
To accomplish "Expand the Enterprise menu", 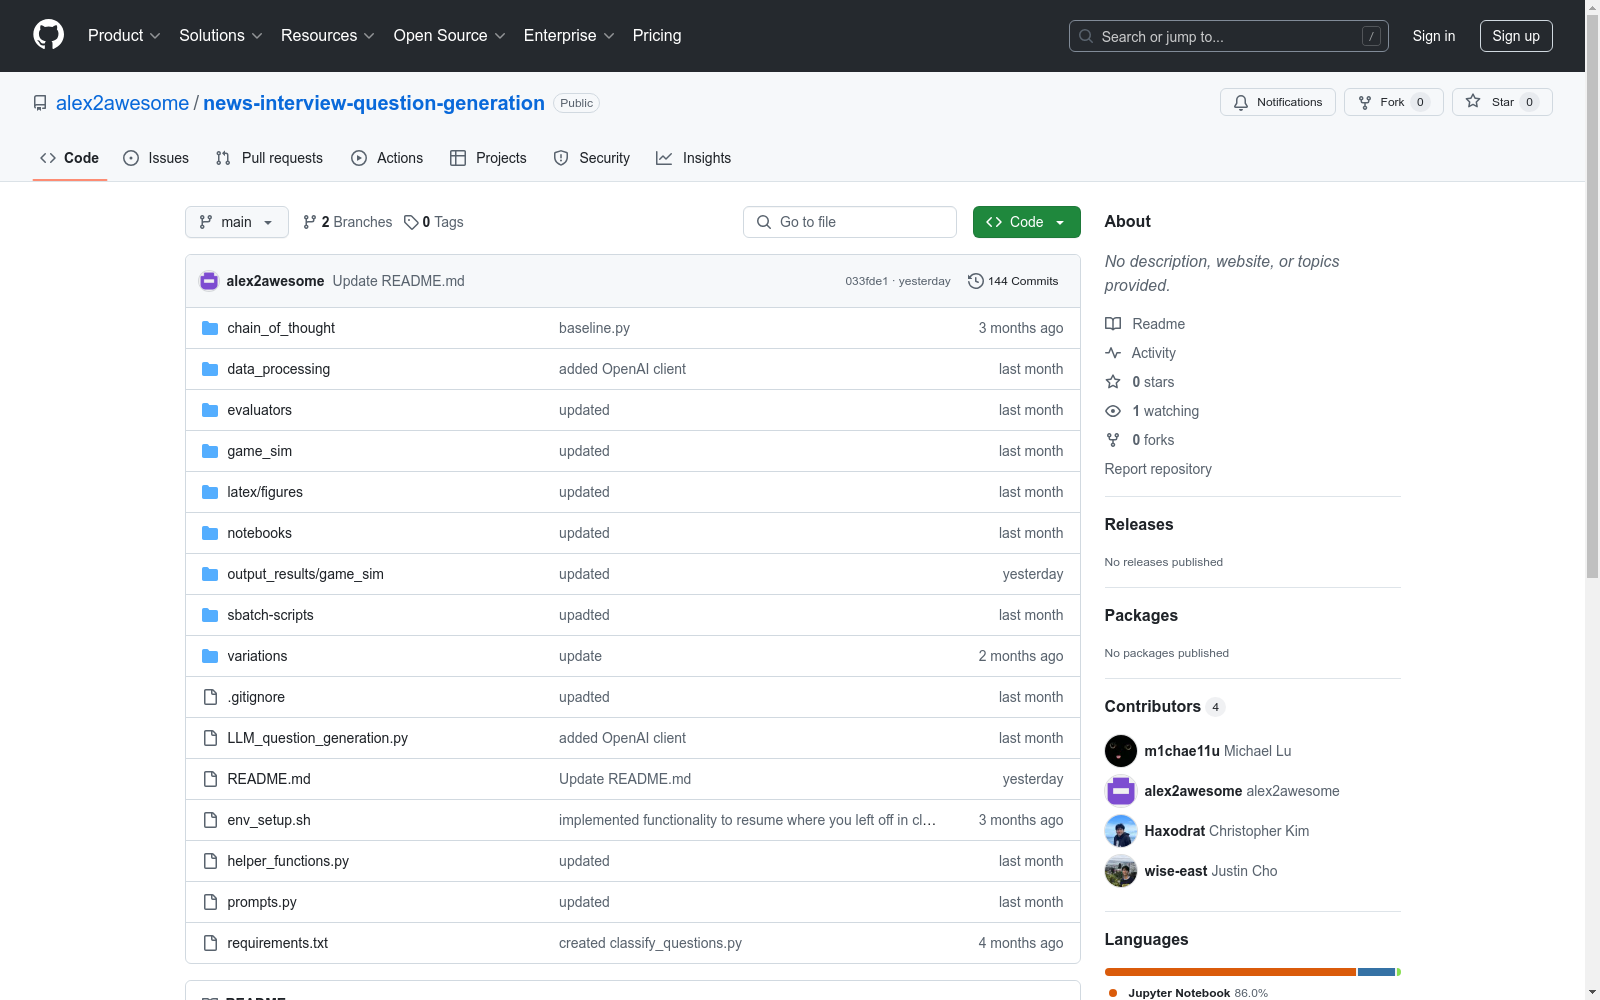I will 569,35.
